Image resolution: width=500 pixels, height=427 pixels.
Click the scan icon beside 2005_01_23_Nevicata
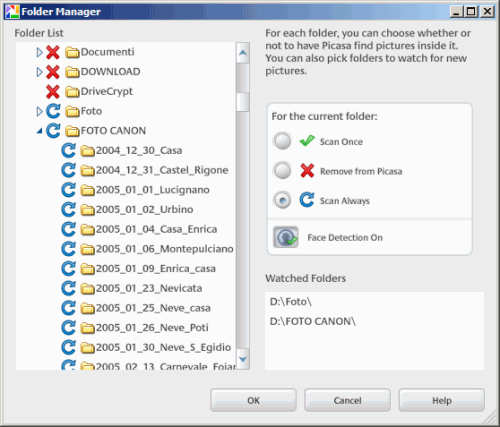[x=69, y=288]
